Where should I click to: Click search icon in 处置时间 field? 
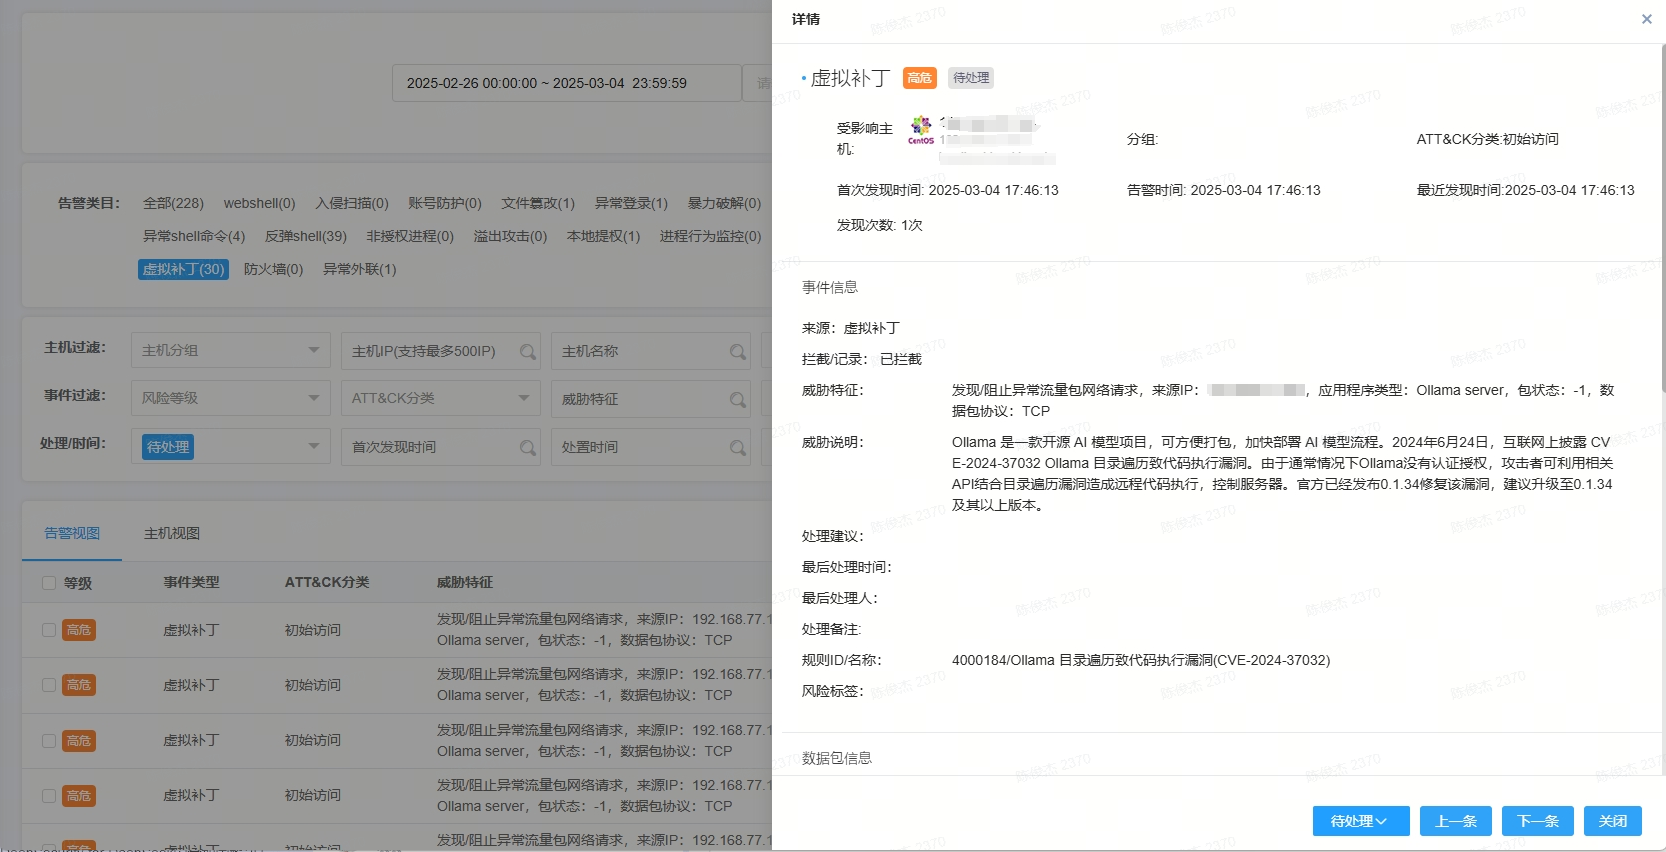tap(737, 448)
